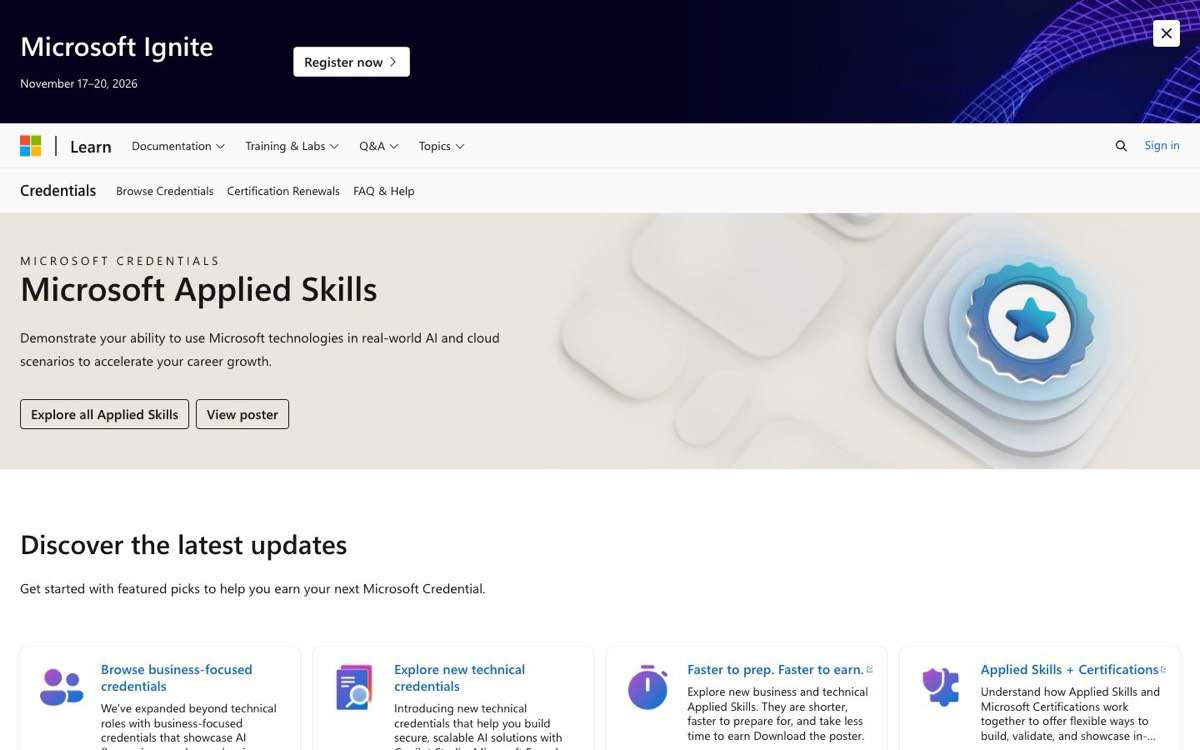The width and height of the screenshot is (1200, 750).
Task: Open the Q&A dropdown menu
Action: tap(379, 146)
